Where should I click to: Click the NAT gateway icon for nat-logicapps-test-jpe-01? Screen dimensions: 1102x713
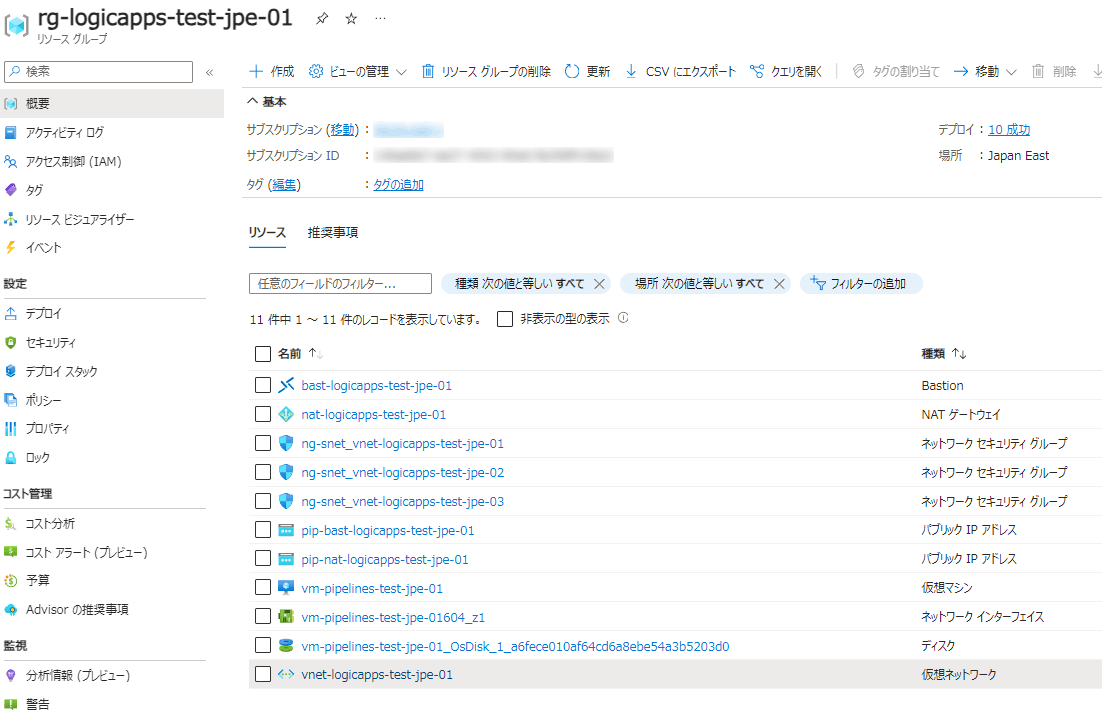(286, 414)
